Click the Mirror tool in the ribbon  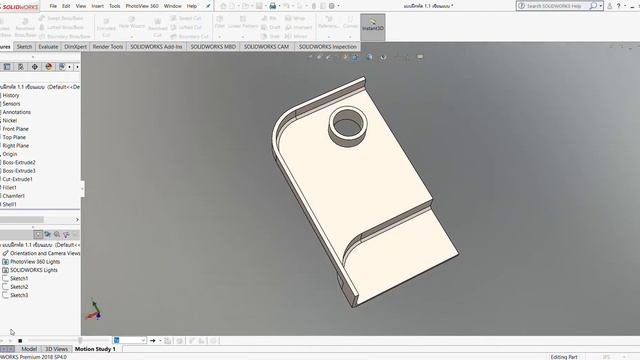coord(296,36)
